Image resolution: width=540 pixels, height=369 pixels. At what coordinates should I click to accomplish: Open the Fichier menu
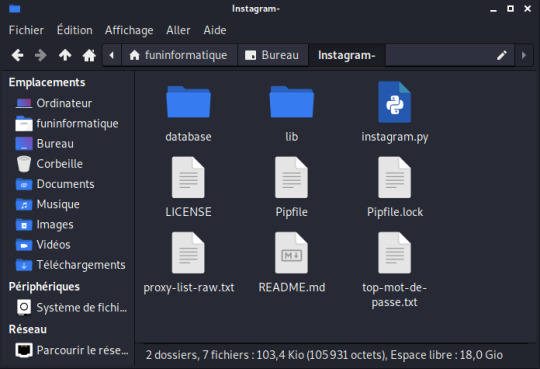pyautogui.click(x=26, y=30)
